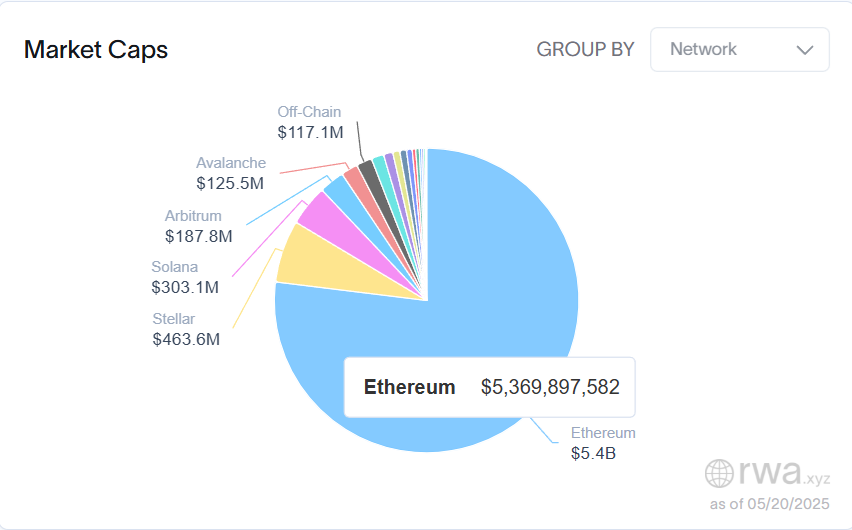
Task: Click the dark gray Off-Chain pie slice
Action: click(369, 172)
